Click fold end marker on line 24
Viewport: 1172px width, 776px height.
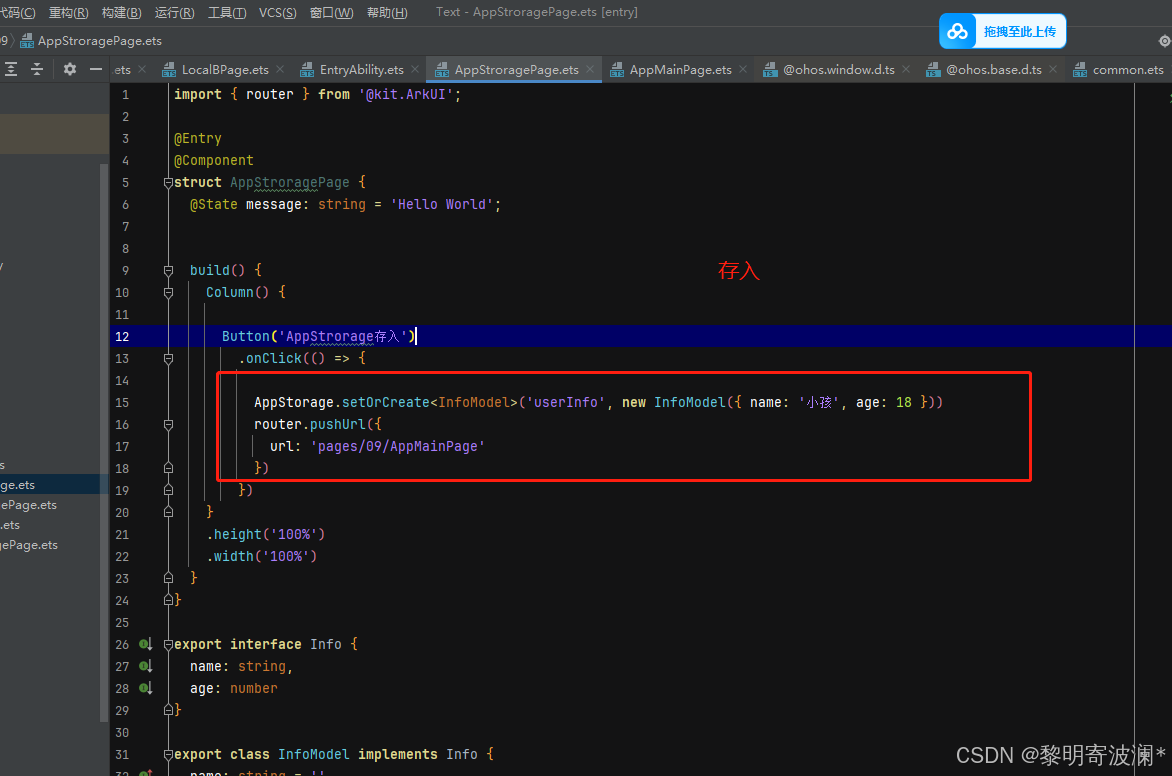pyautogui.click(x=168, y=600)
